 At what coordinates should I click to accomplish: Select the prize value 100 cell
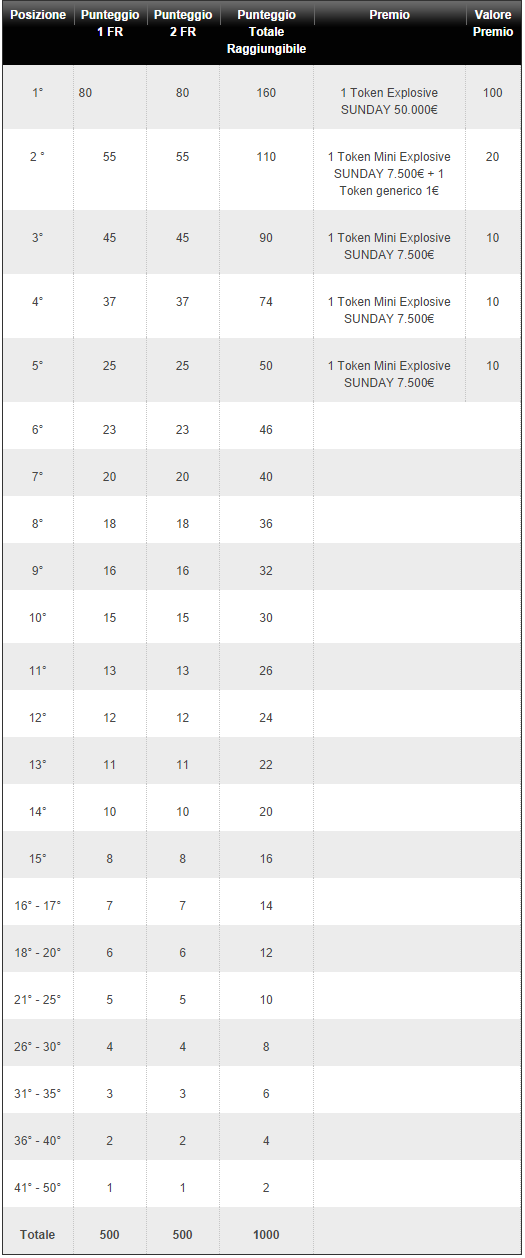(x=493, y=93)
